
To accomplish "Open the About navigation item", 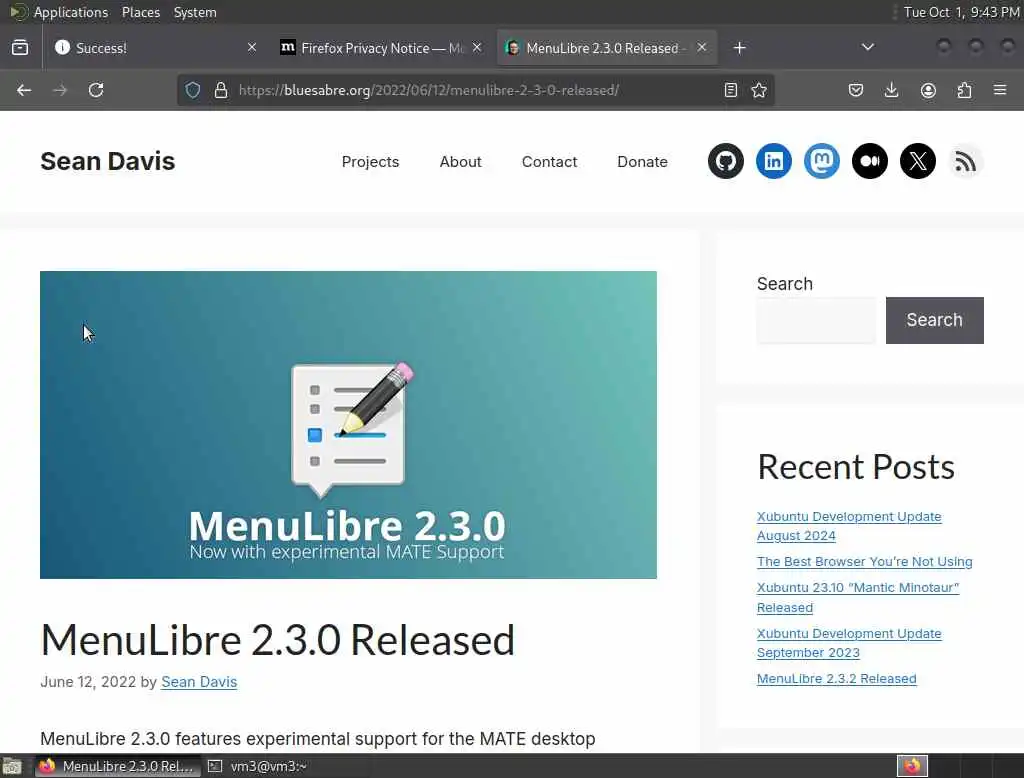I will [x=460, y=162].
